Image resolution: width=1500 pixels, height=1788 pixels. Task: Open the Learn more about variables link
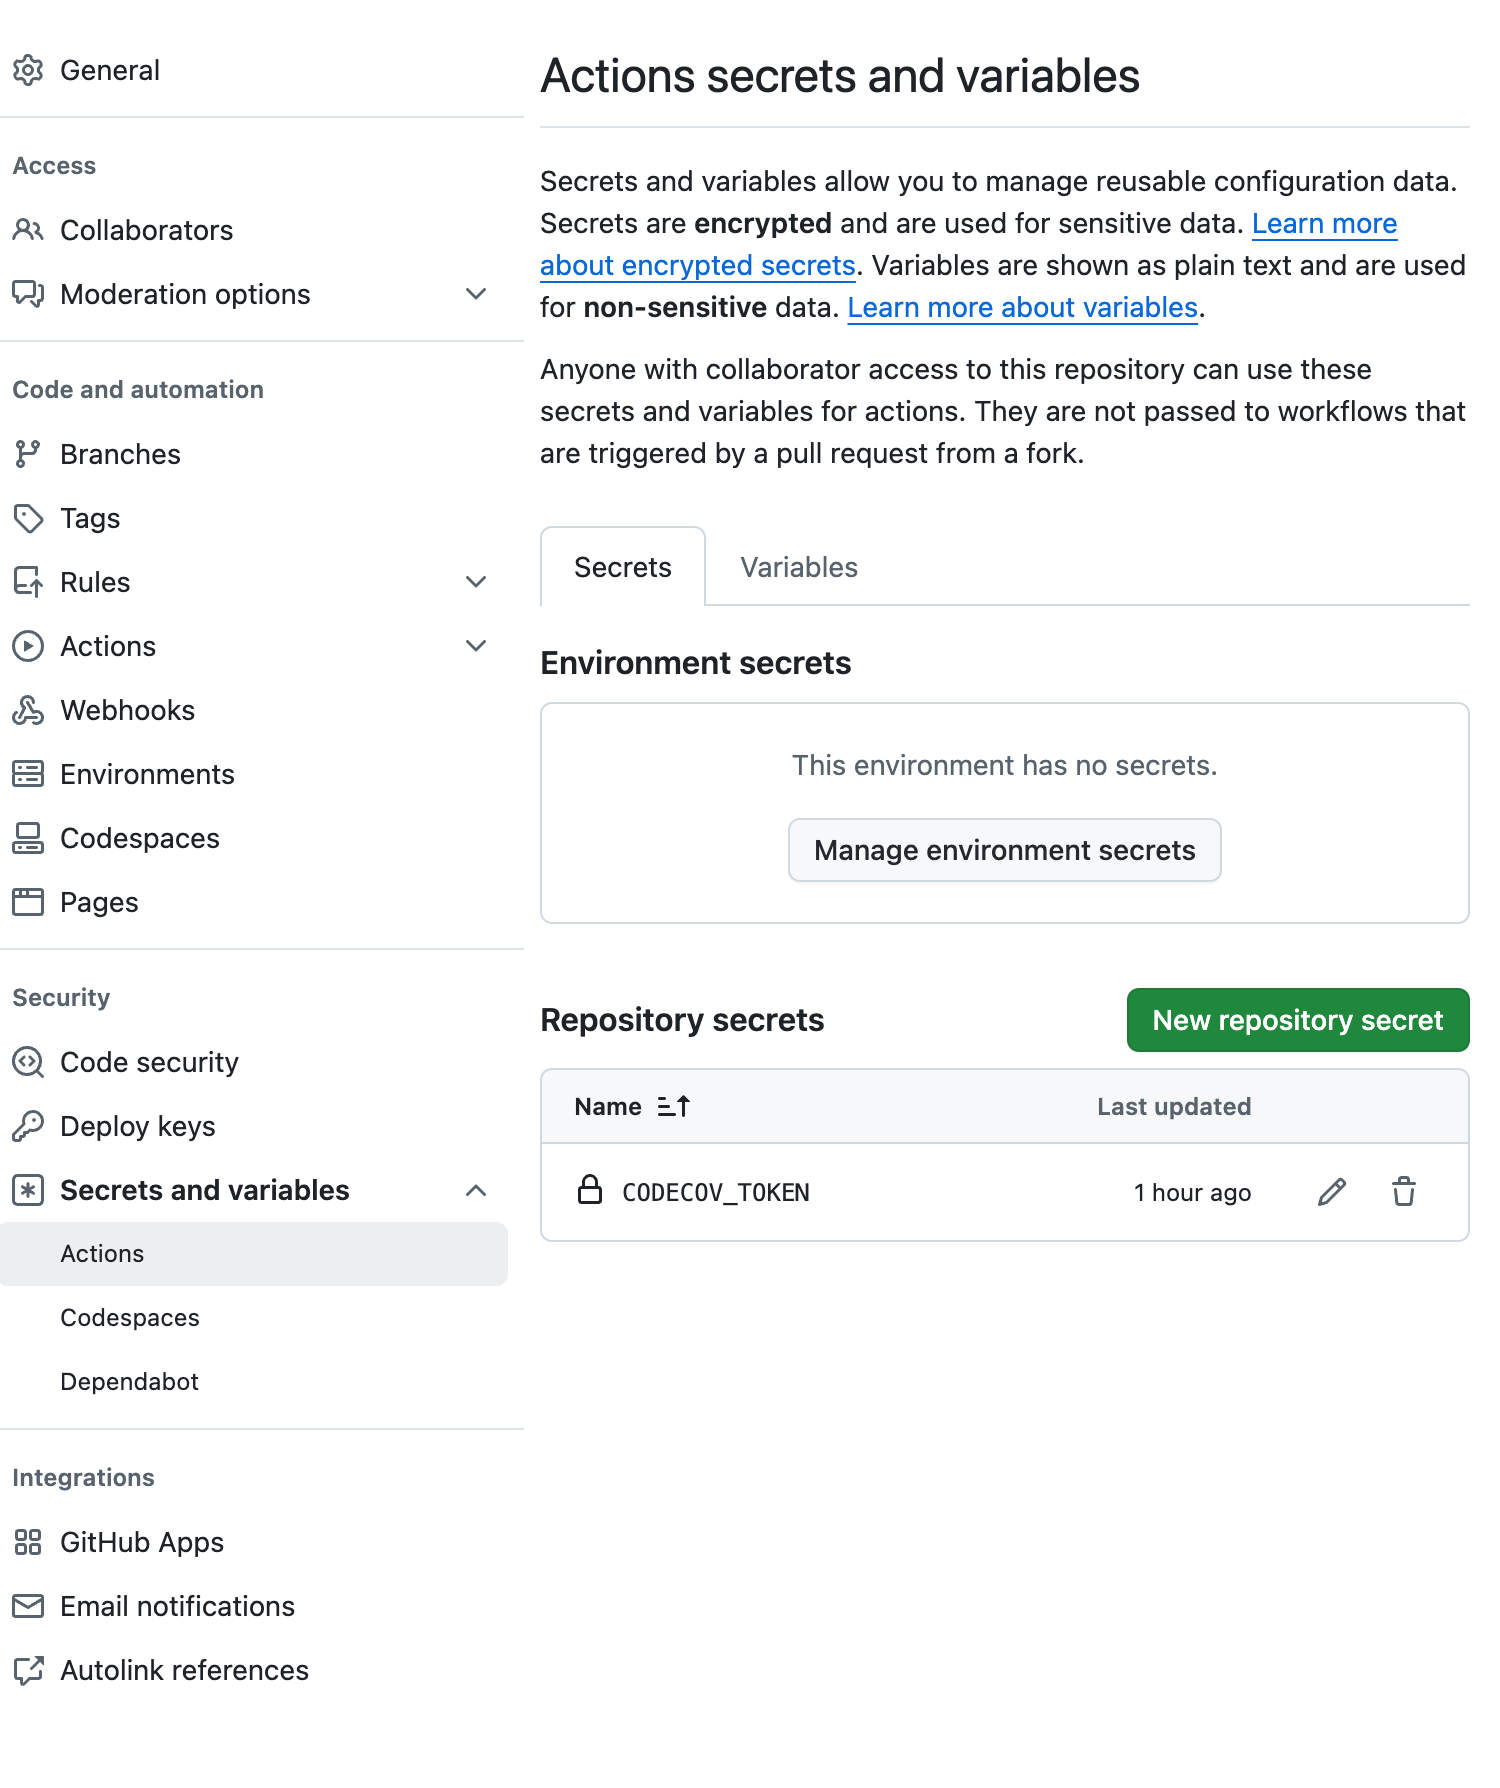pyautogui.click(x=1022, y=308)
